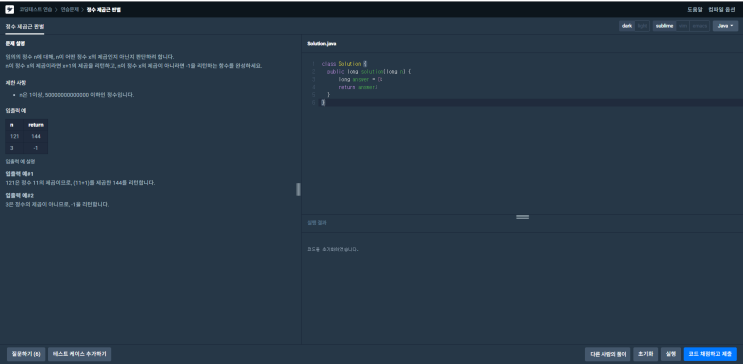Select vim keymap mode
The height and width of the screenshot is (364, 743).
click(682, 26)
